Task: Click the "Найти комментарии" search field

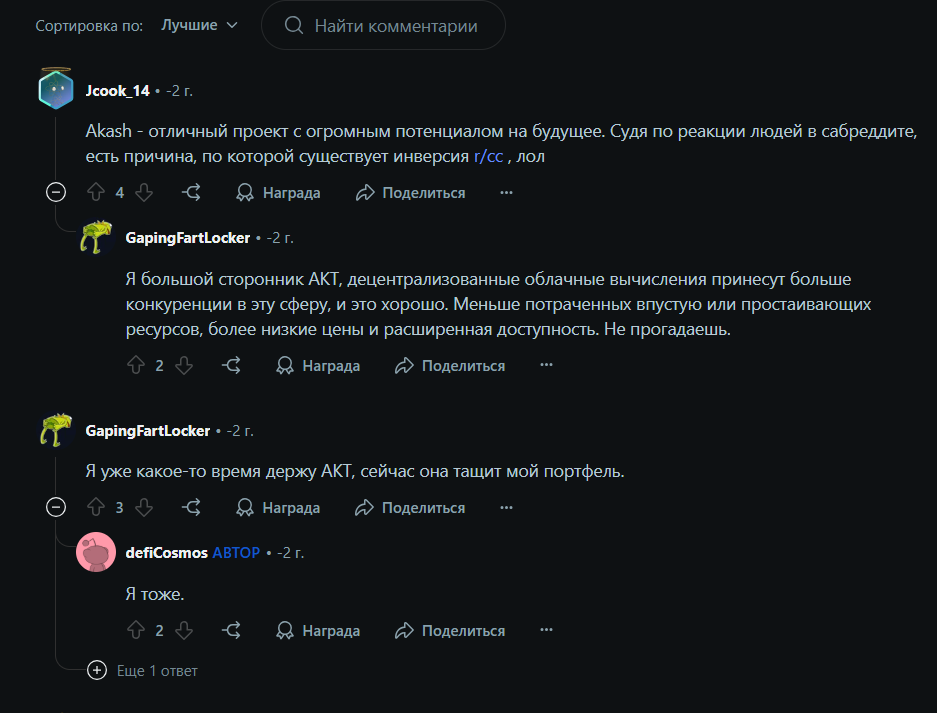Action: 395,26
